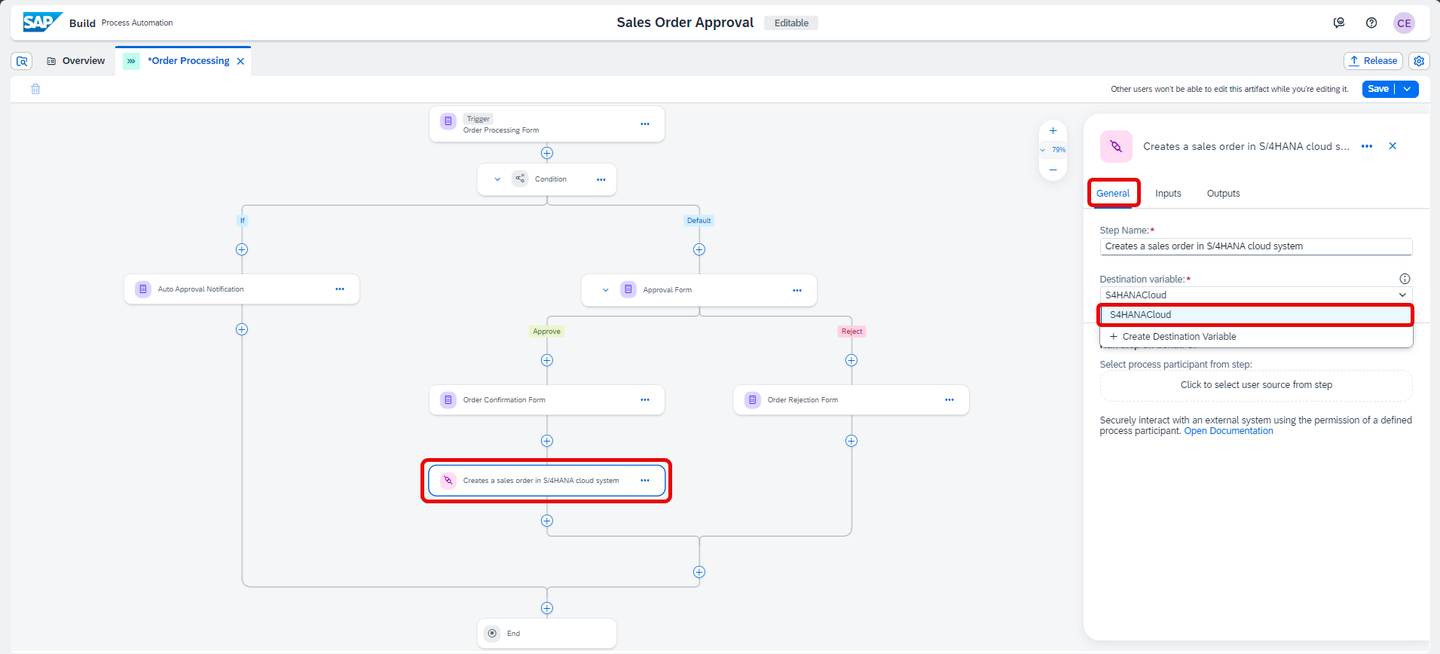Choose Create Destination Variable option

click(x=1255, y=337)
